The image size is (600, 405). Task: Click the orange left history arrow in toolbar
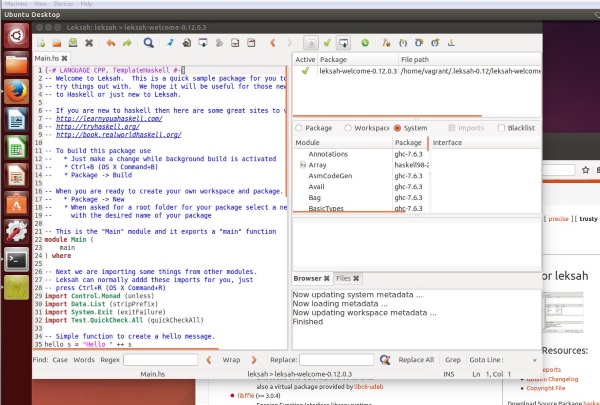pos(273,43)
